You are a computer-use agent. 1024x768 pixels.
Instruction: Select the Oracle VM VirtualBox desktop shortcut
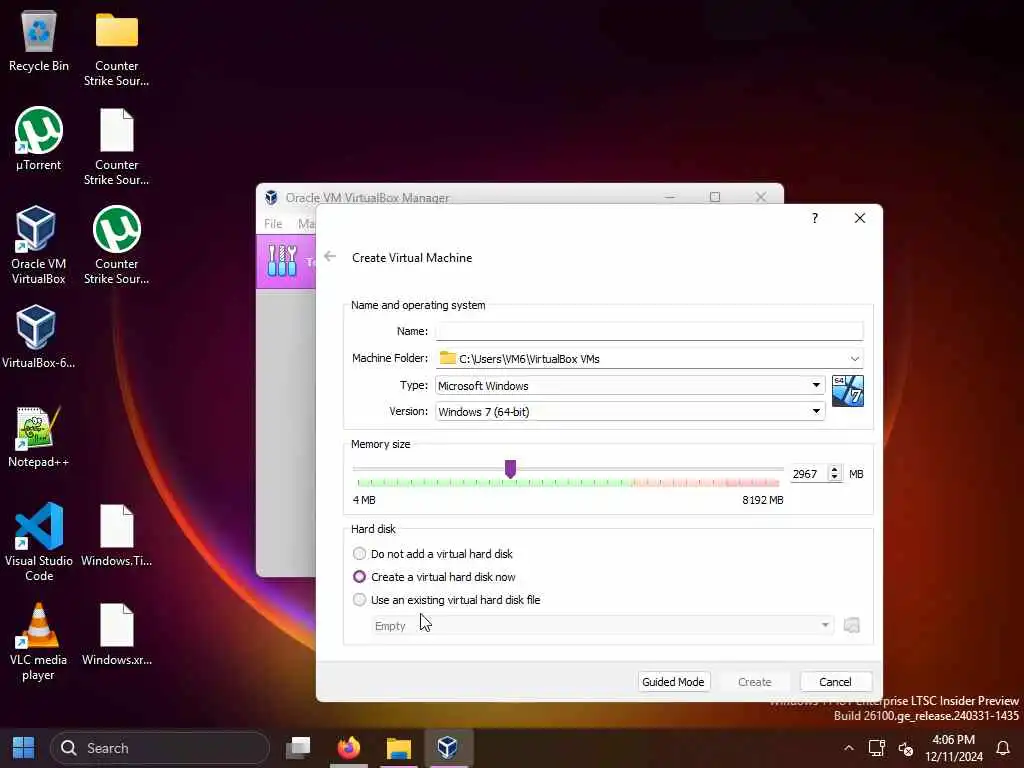tap(38, 244)
